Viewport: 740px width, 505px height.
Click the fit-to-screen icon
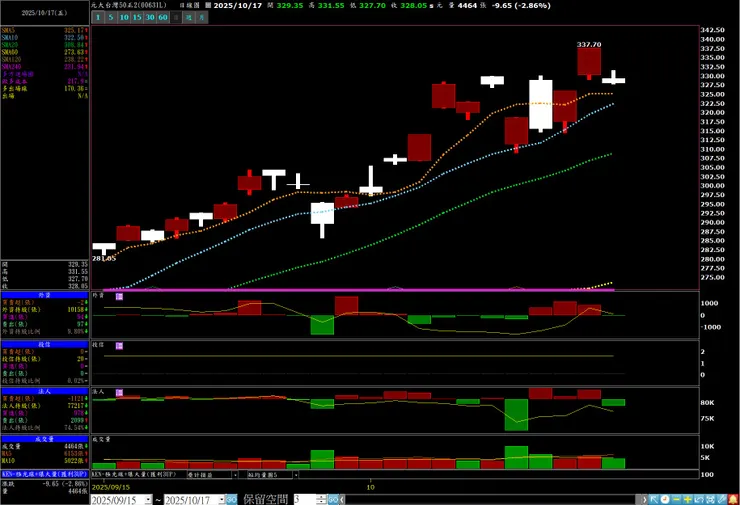pyautogui.click(x=710, y=499)
